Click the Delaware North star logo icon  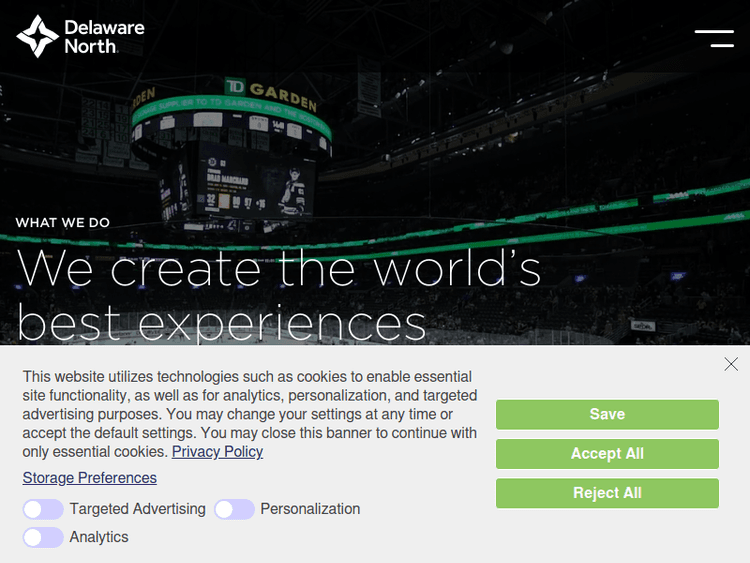[x=37, y=36]
